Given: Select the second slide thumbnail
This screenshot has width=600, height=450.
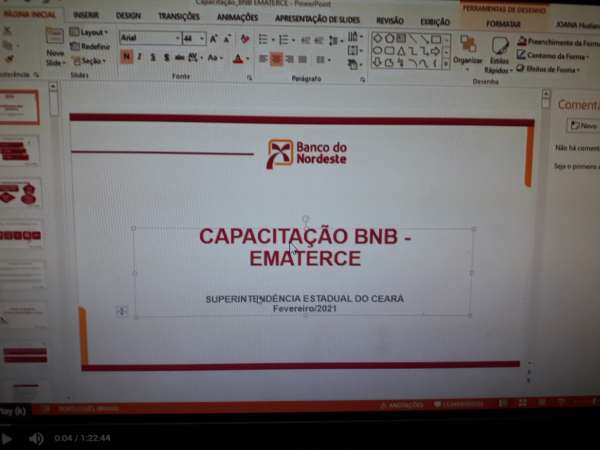Looking at the screenshot, I should pos(20,151).
